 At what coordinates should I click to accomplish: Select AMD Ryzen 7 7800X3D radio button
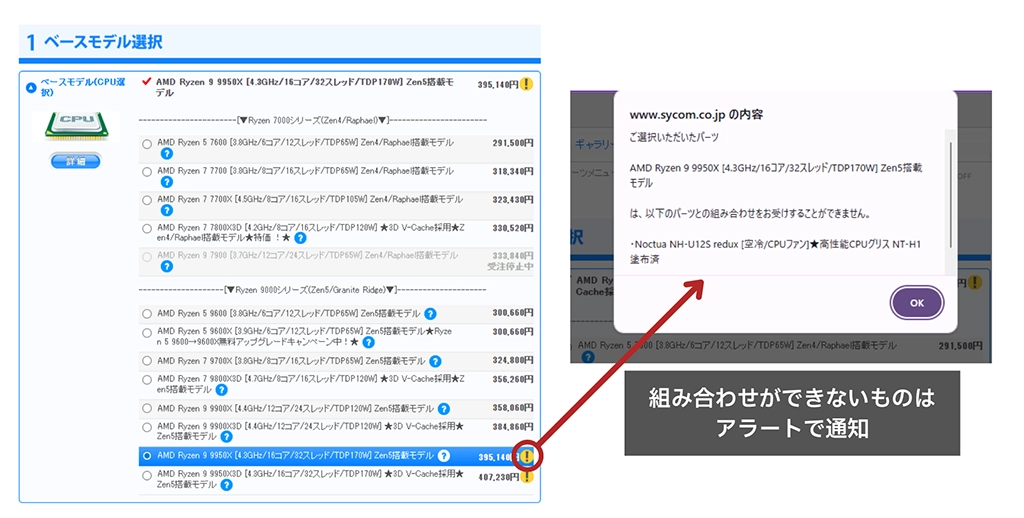click(x=147, y=229)
